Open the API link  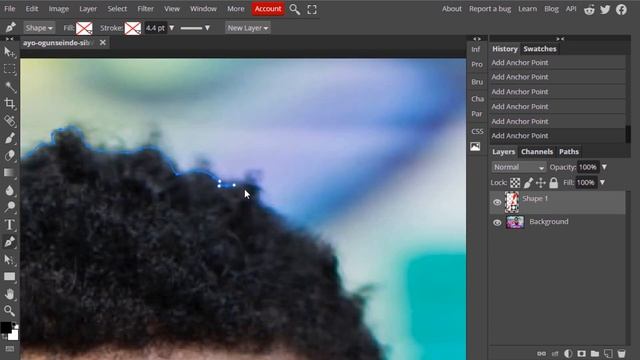click(571, 9)
